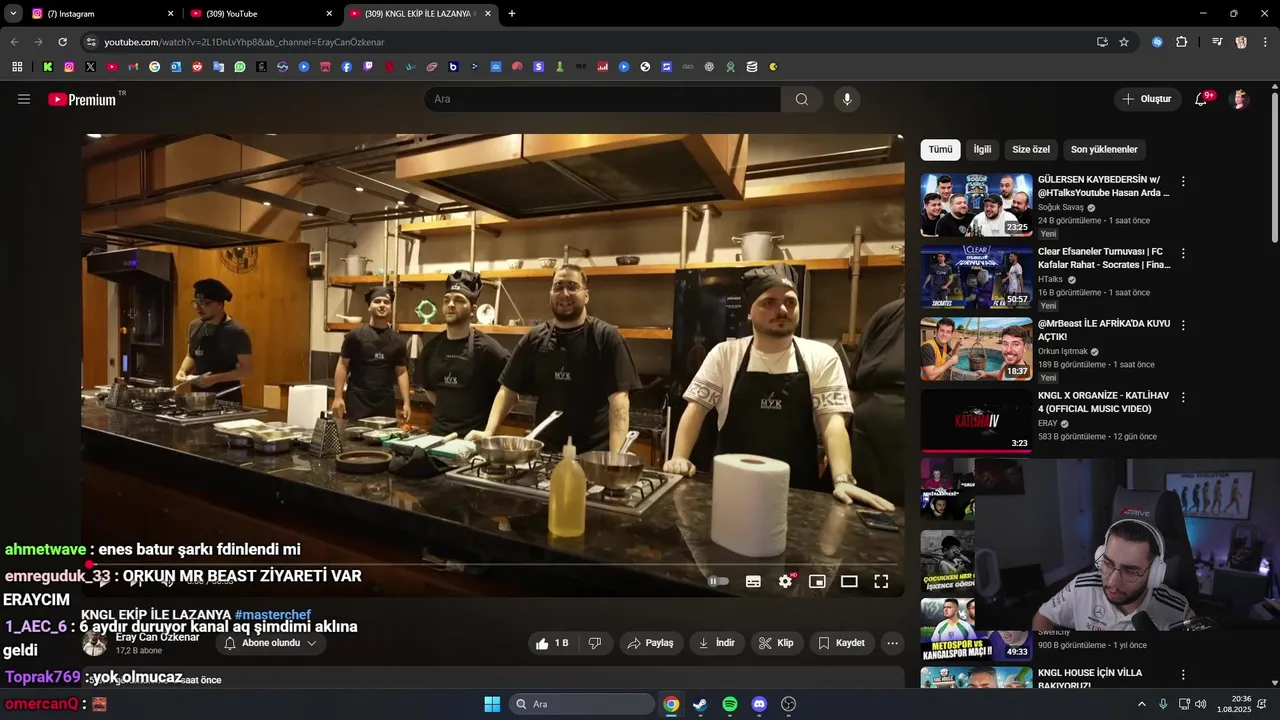Open the YouTube hamburger guide menu

tap(24, 99)
